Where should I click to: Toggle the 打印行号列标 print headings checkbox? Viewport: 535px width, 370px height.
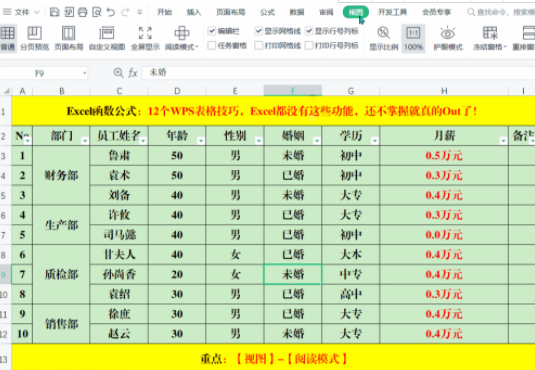tap(309, 45)
